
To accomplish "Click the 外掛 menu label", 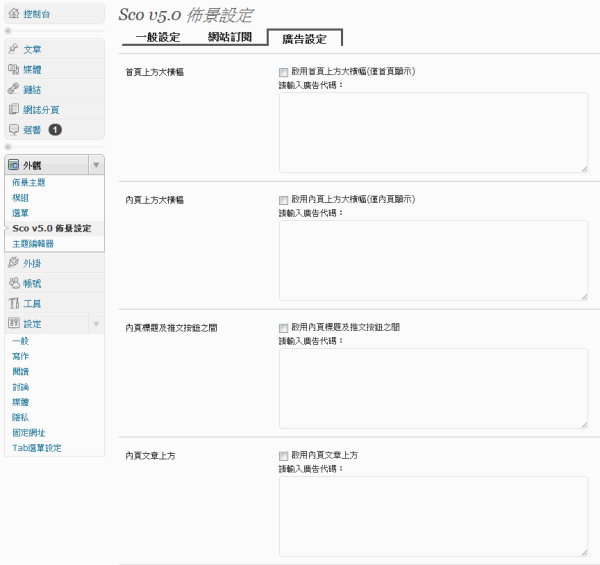I will point(32,263).
